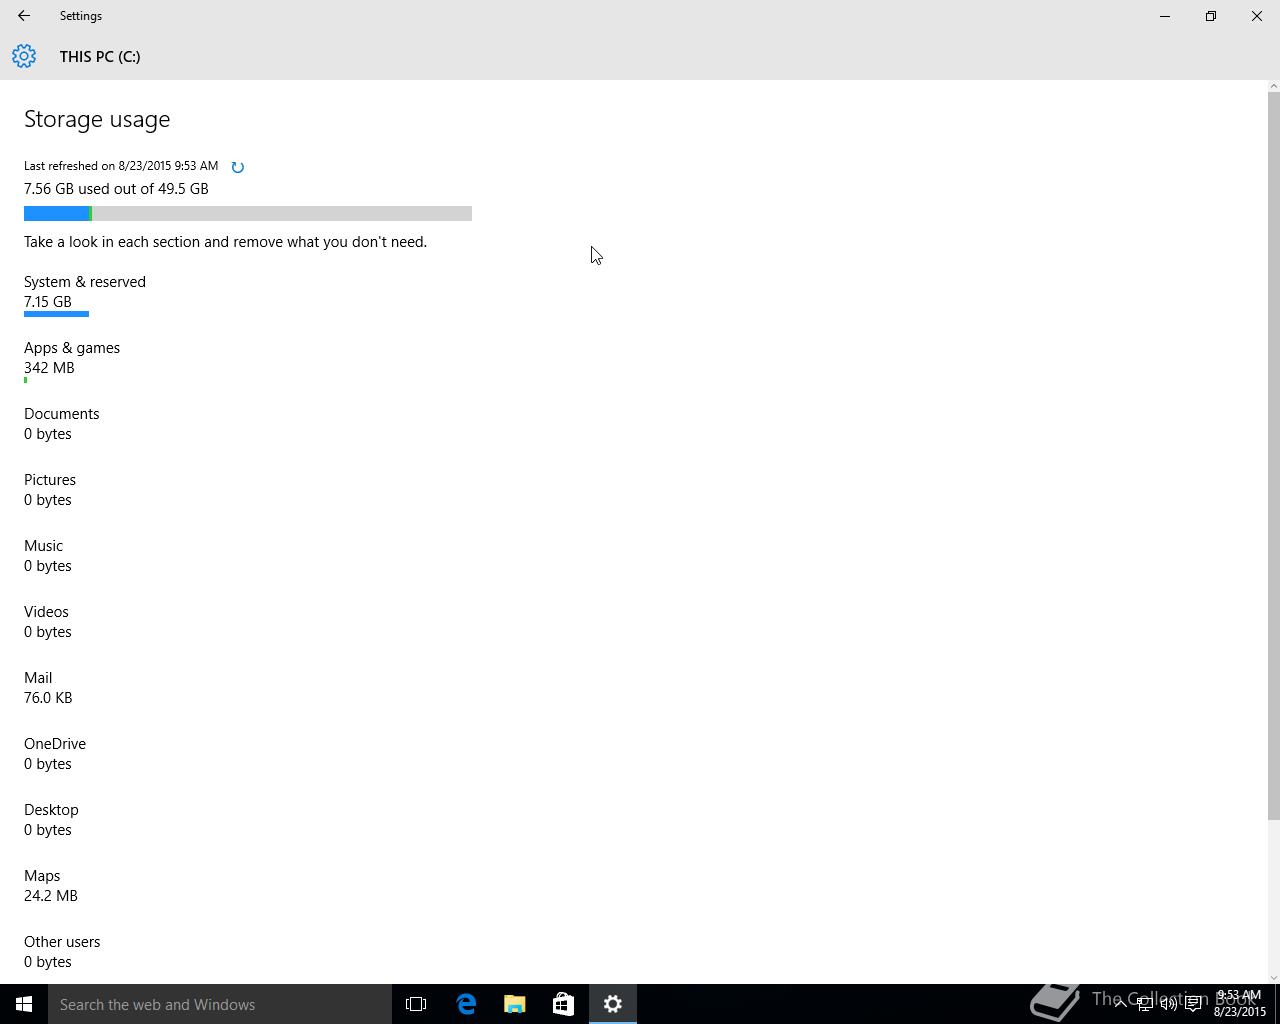Open OneDrive storage section
Image resolution: width=1280 pixels, height=1024 pixels.
(x=55, y=753)
